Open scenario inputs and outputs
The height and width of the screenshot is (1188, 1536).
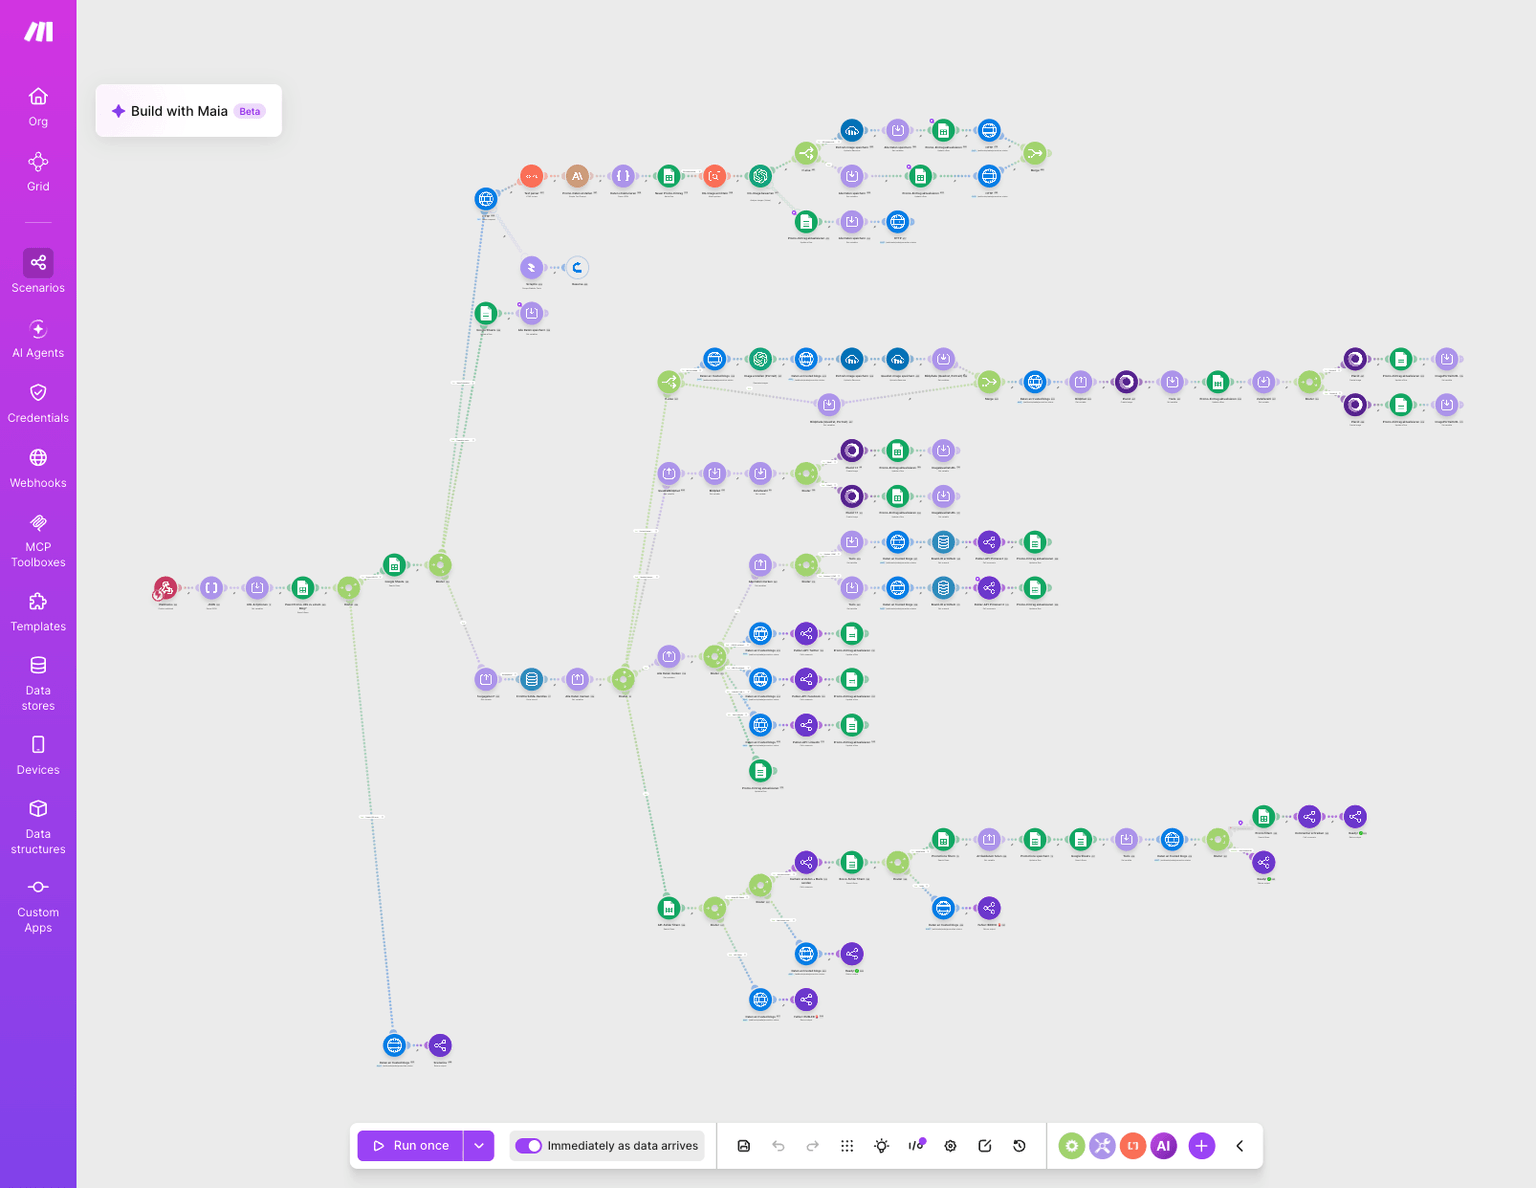pyautogui.click(x=916, y=1146)
